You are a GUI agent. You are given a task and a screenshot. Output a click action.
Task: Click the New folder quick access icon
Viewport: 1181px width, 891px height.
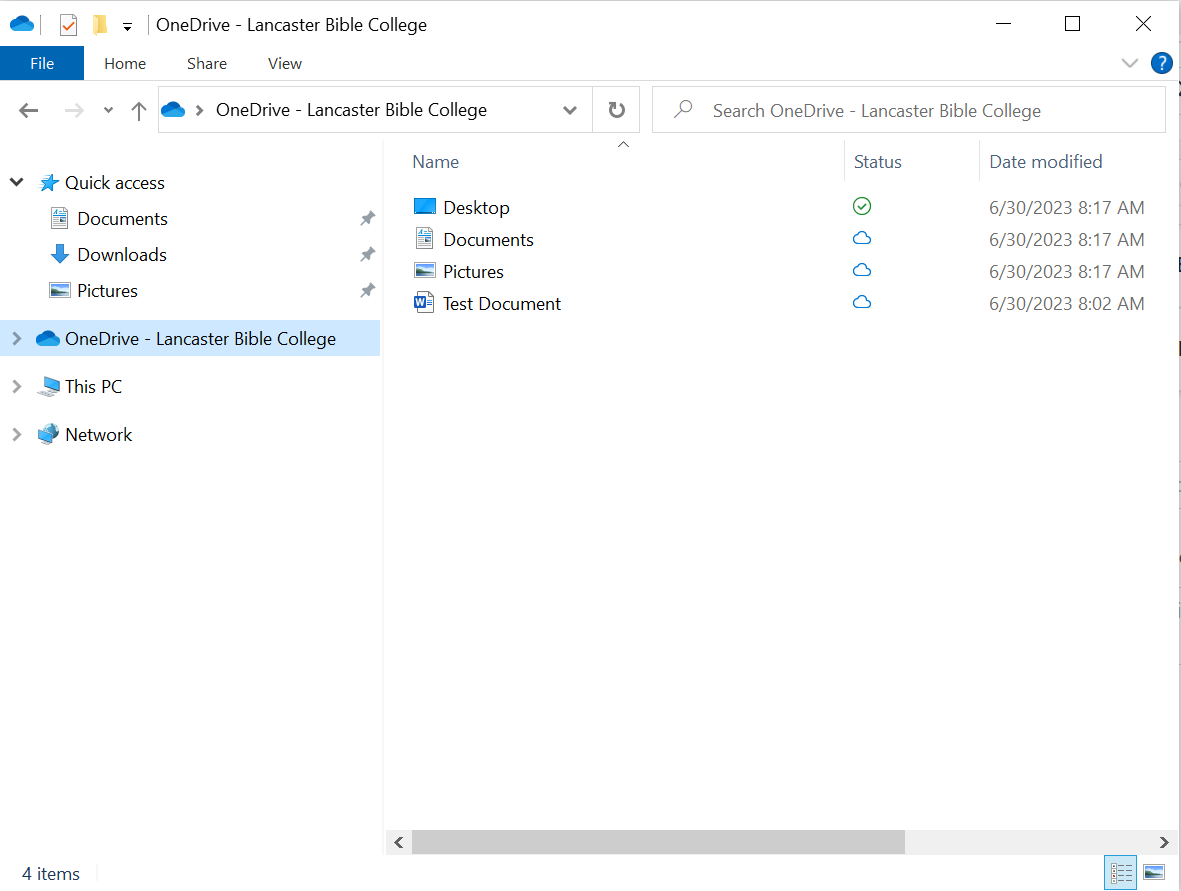click(99, 25)
